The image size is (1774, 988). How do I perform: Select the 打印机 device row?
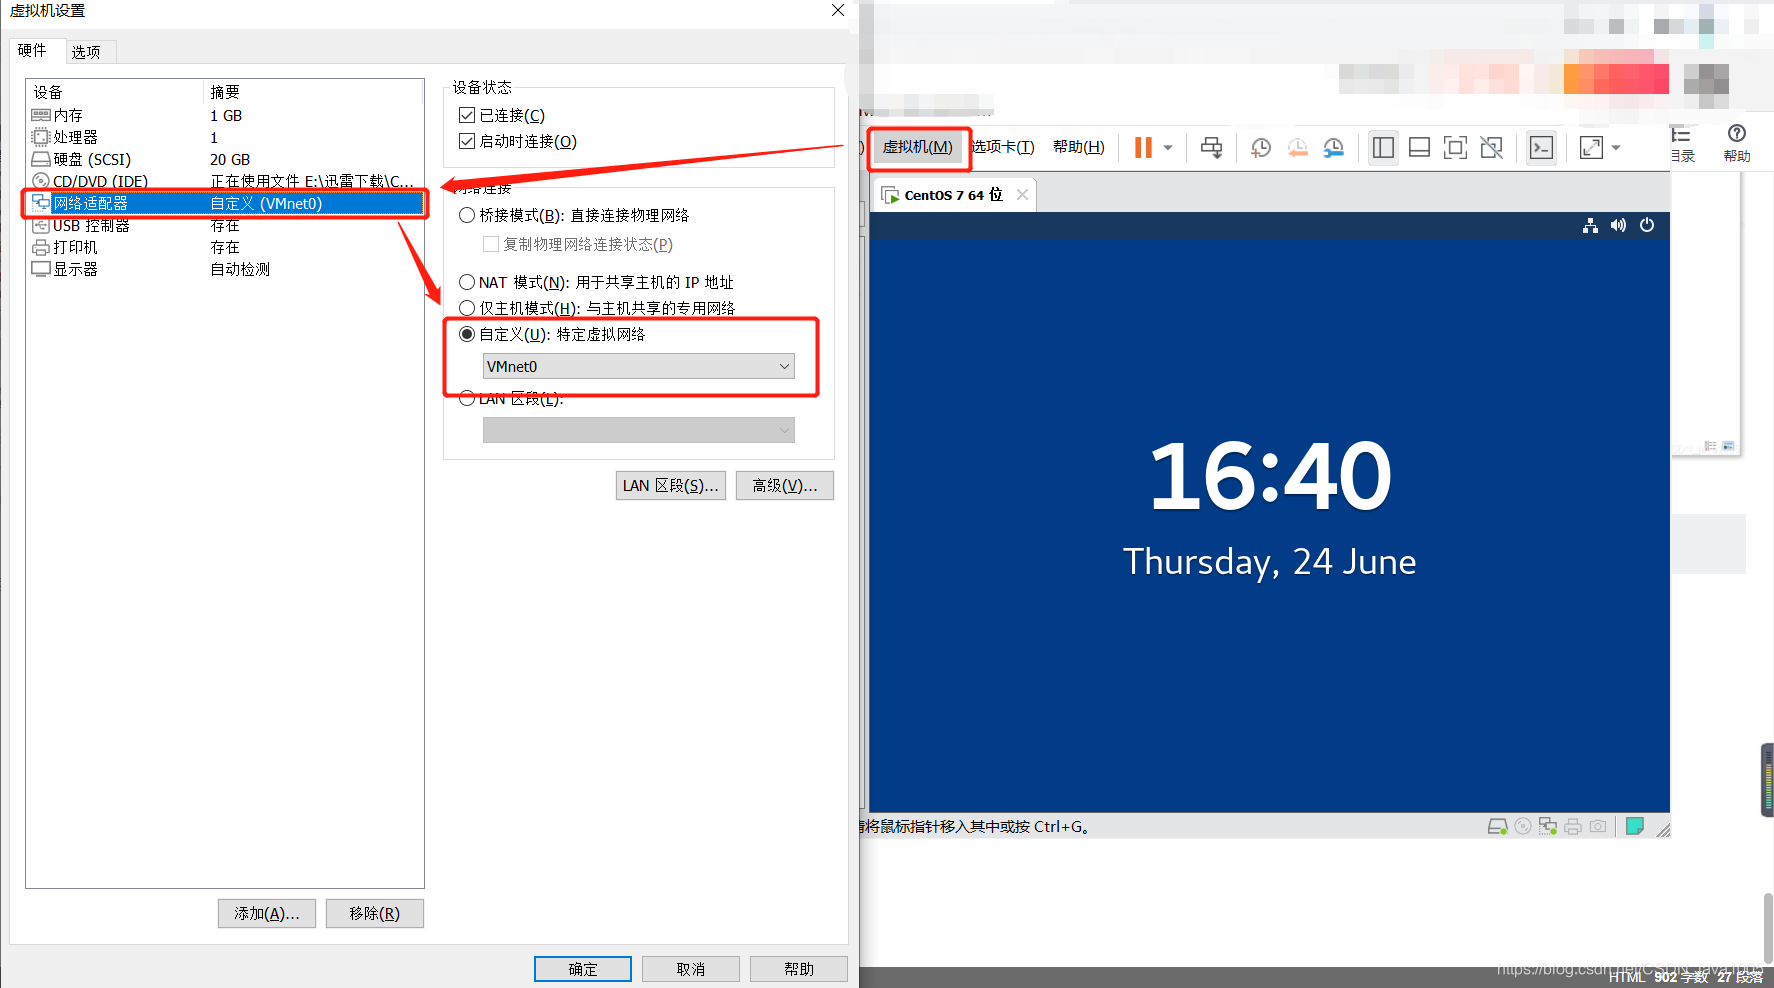225,247
